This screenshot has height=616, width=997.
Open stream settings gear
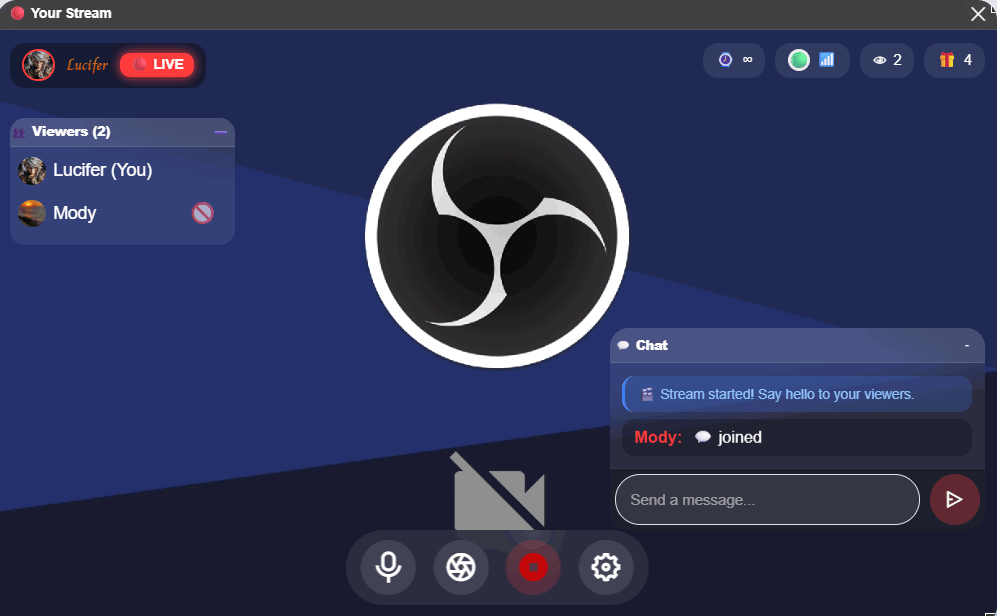point(605,567)
